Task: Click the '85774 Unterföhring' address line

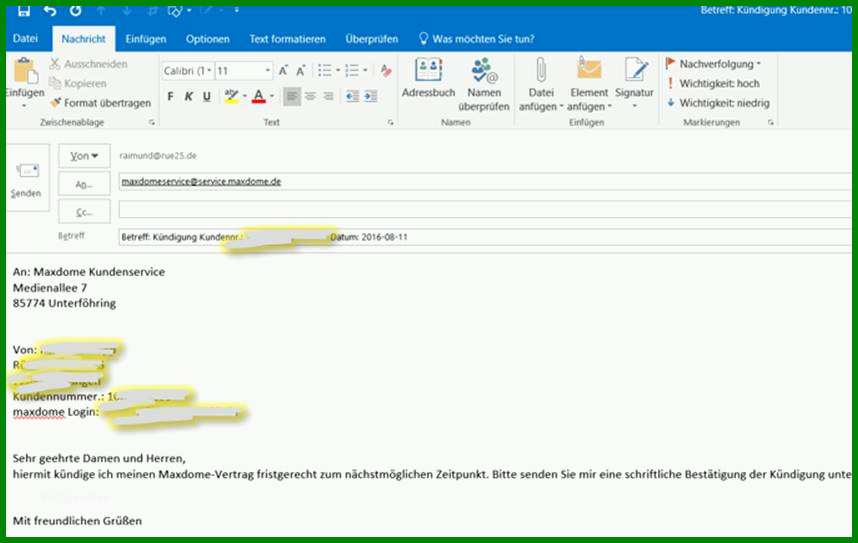Action: click(x=64, y=303)
